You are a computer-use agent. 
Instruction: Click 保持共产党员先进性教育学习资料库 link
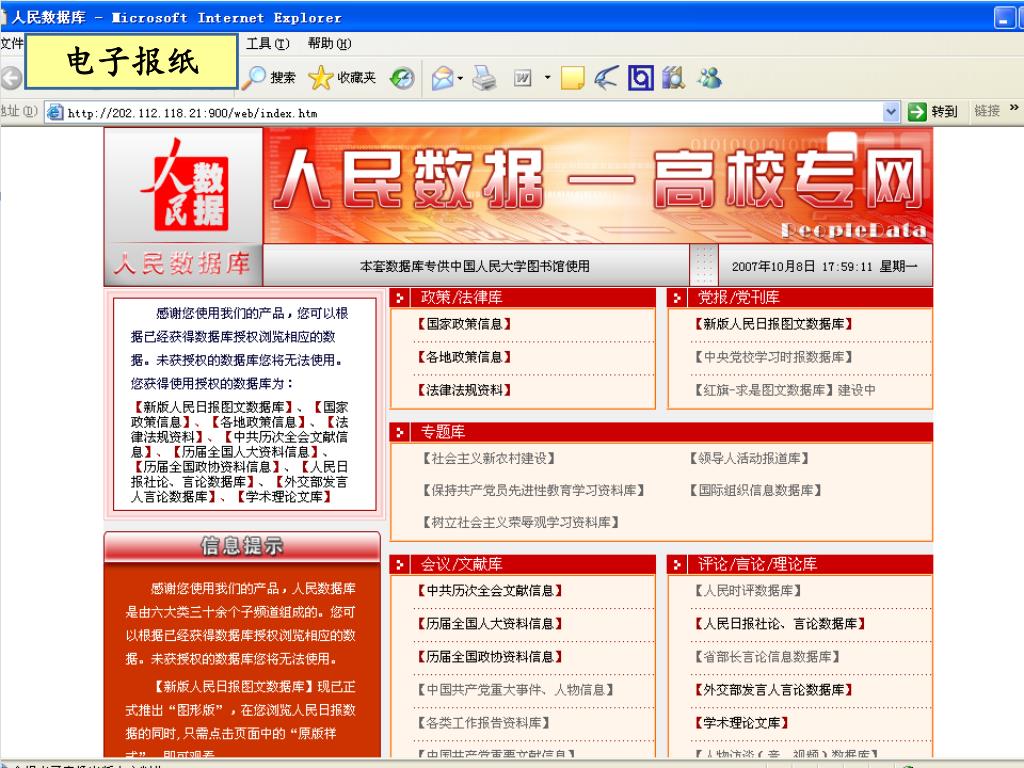(x=534, y=490)
